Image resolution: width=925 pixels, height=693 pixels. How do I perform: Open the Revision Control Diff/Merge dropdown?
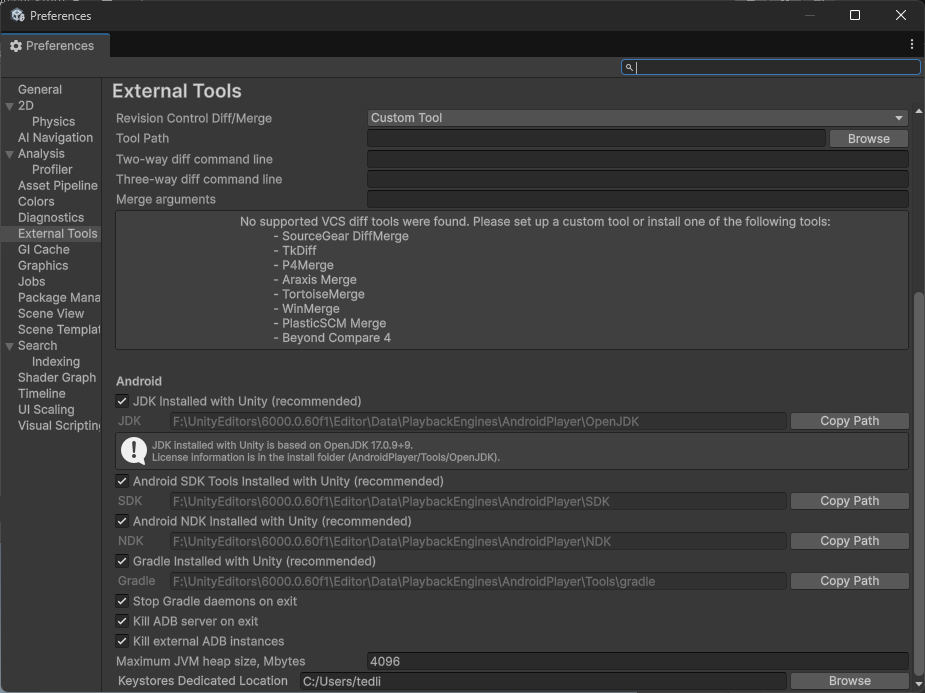(636, 117)
